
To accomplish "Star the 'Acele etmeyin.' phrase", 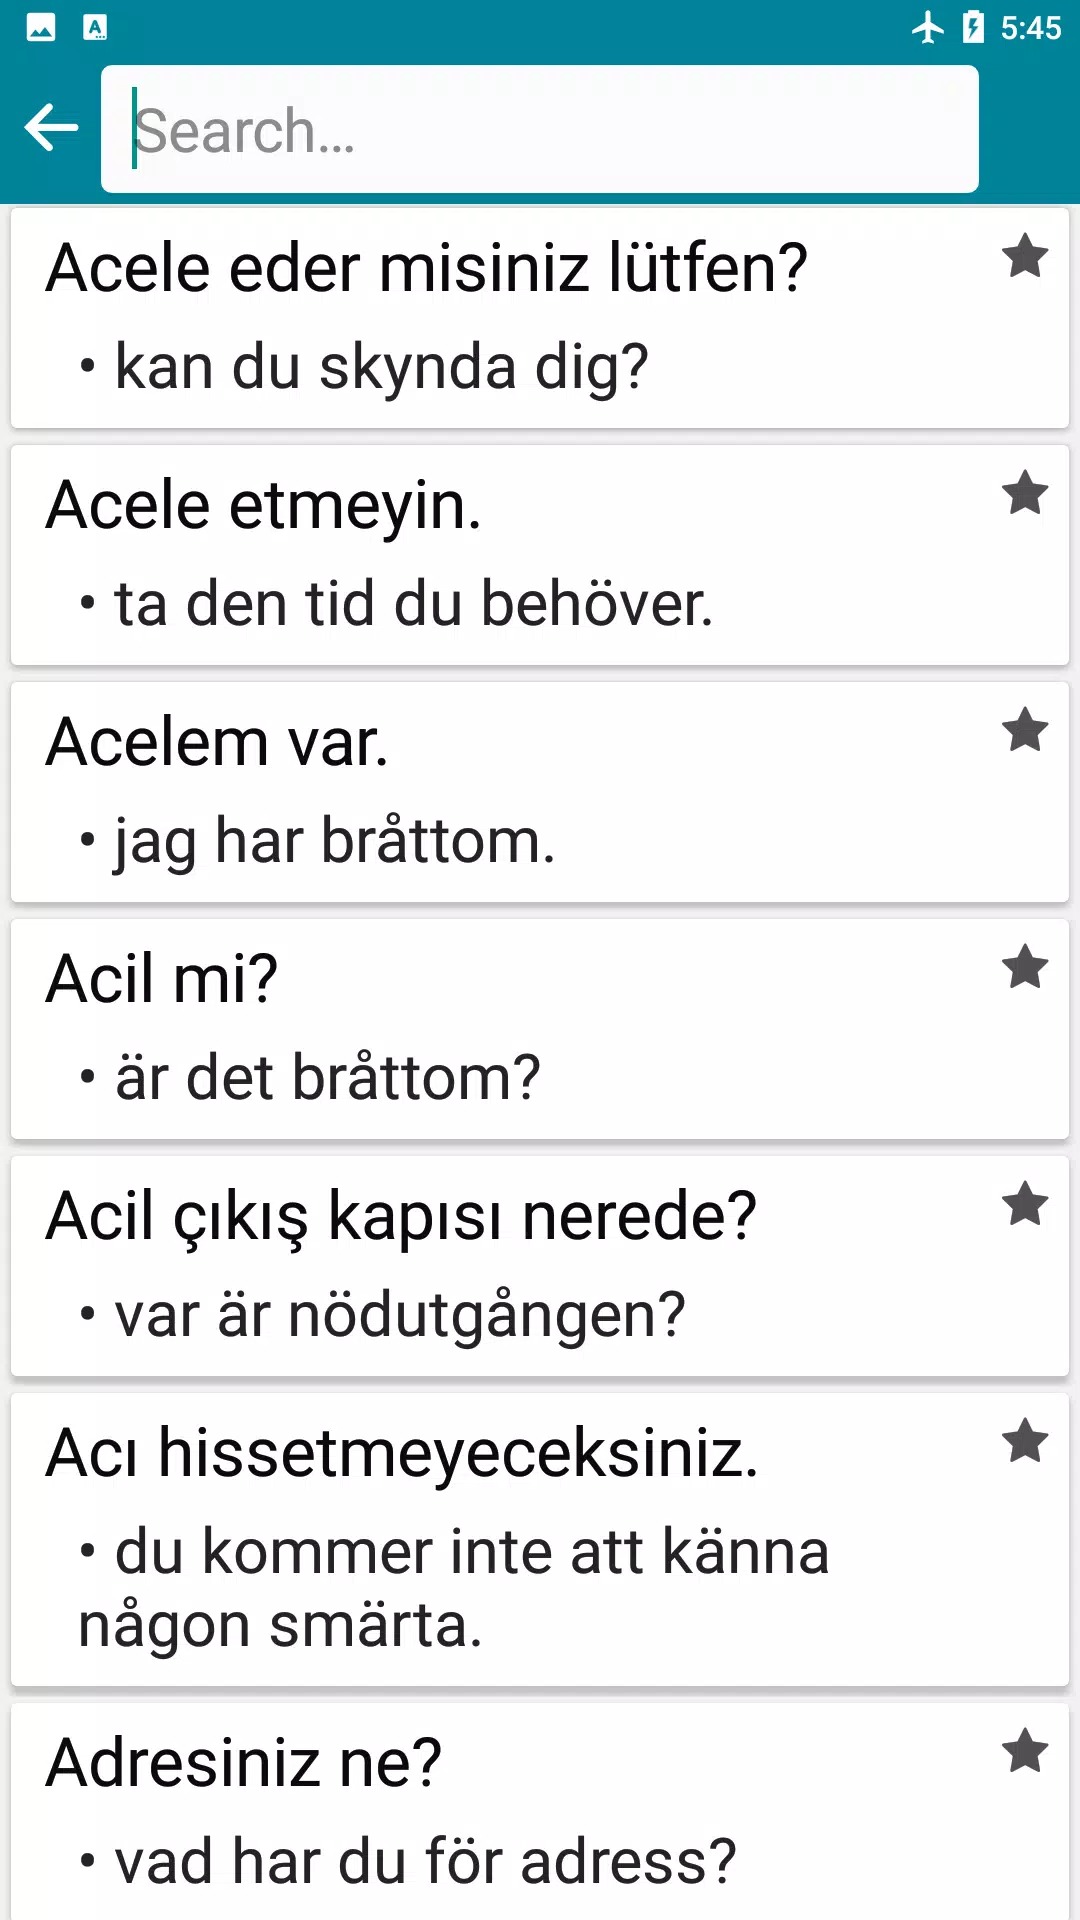I will click(1025, 494).
